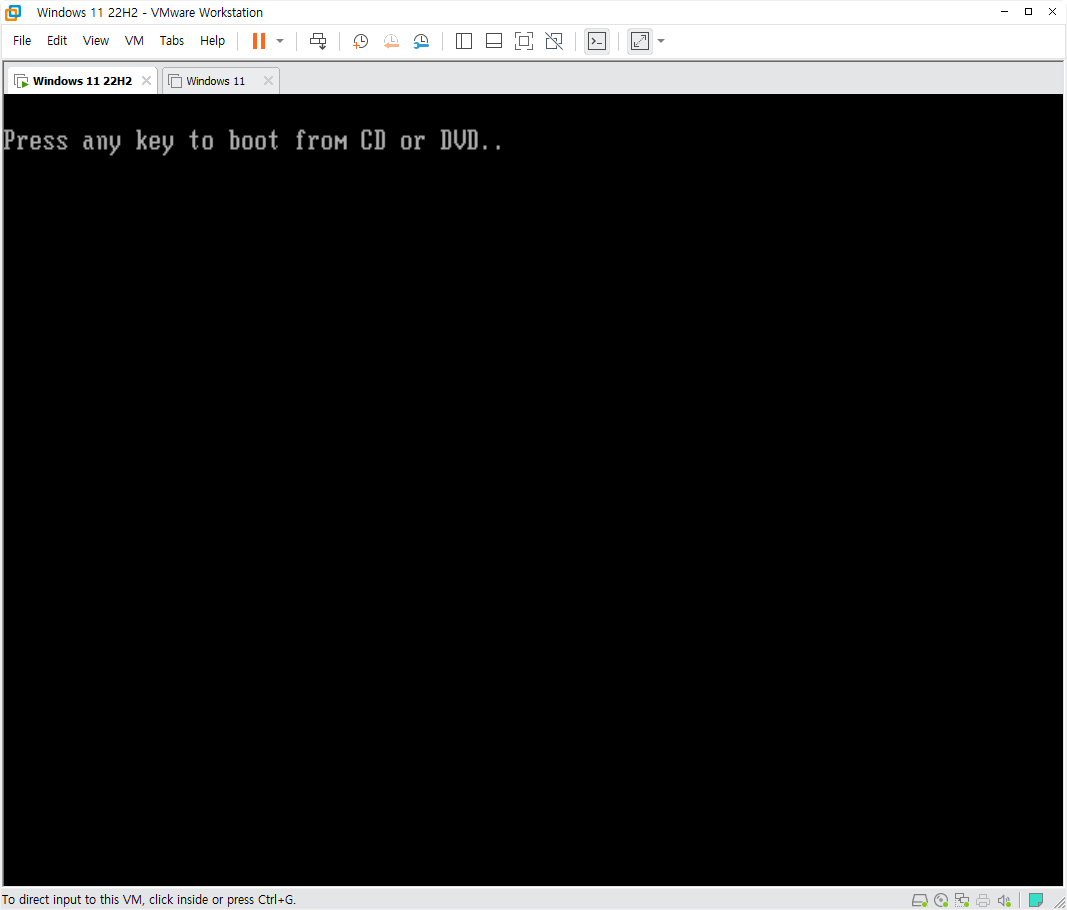1067x910 pixels.
Task: Click the sound card status icon
Action: [1004, 900]
